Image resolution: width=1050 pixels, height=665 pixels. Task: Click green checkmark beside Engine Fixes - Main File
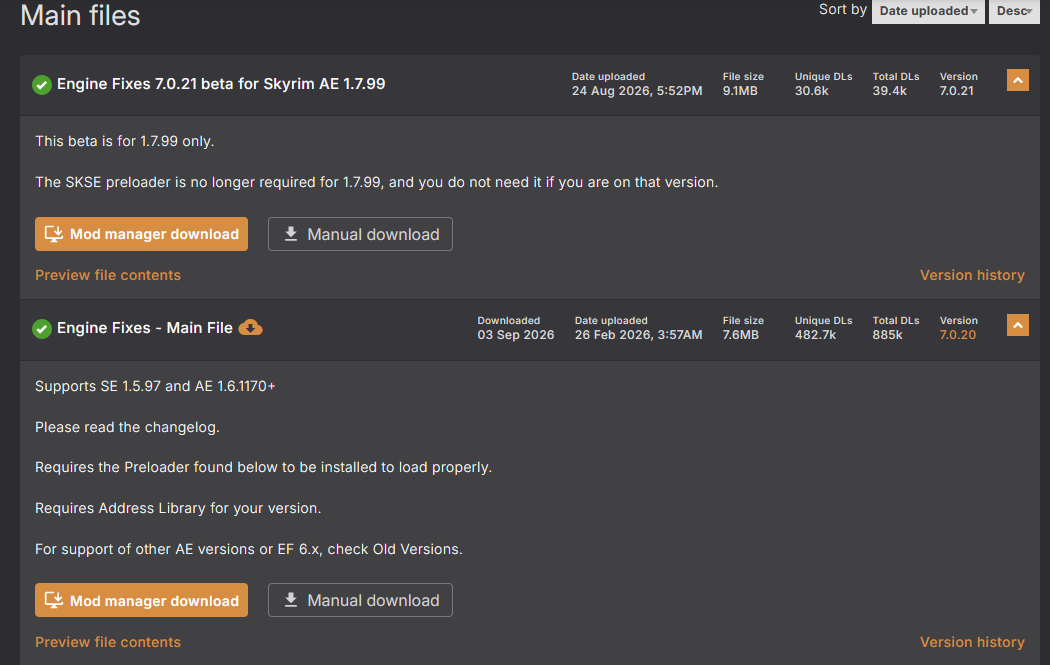pos(42,329)
